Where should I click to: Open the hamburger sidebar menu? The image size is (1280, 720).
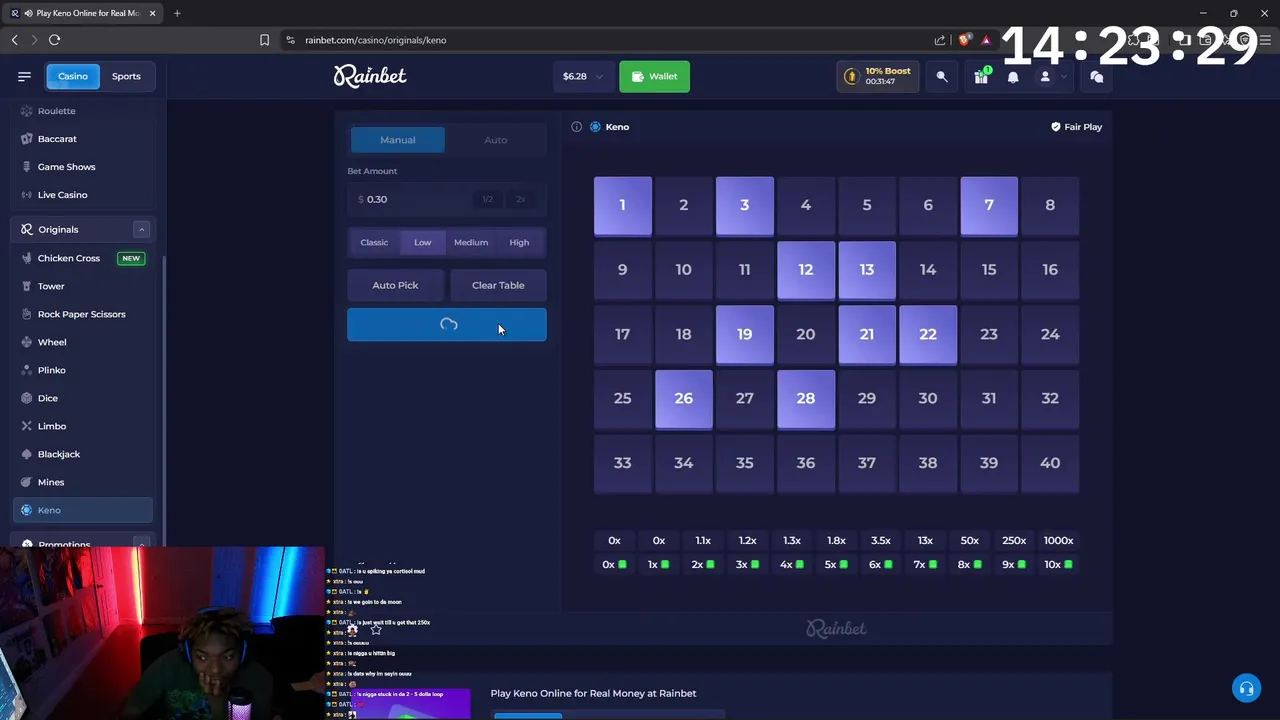click(24, 76)
